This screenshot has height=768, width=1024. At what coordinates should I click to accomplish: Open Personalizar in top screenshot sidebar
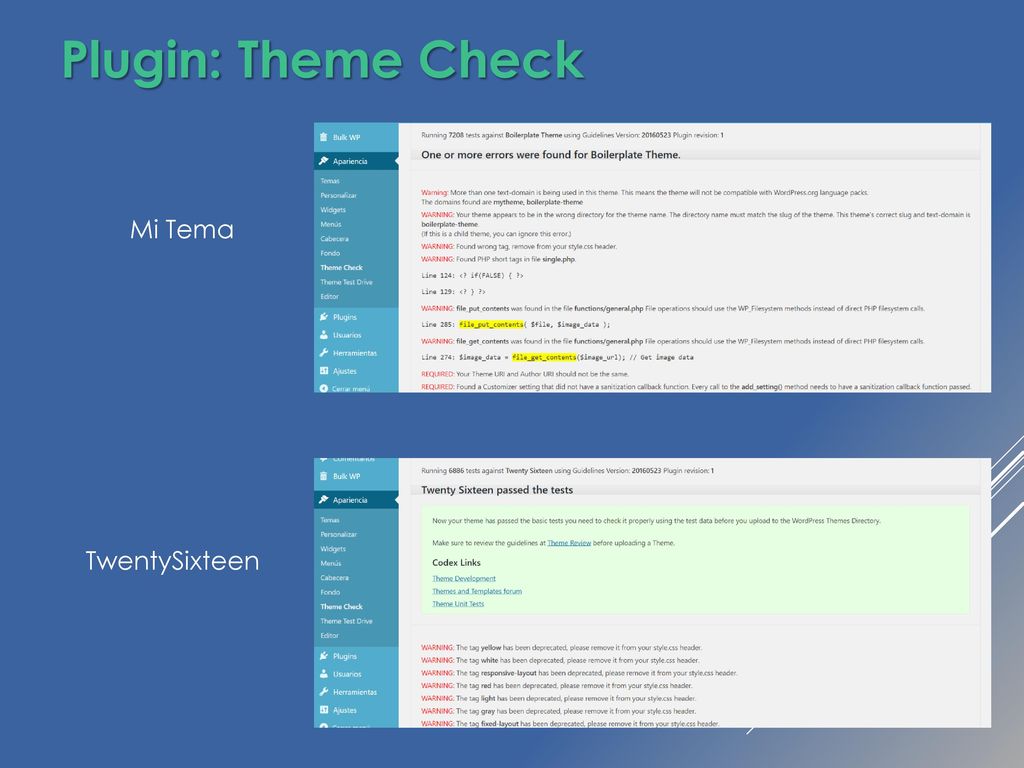point(338,195)
